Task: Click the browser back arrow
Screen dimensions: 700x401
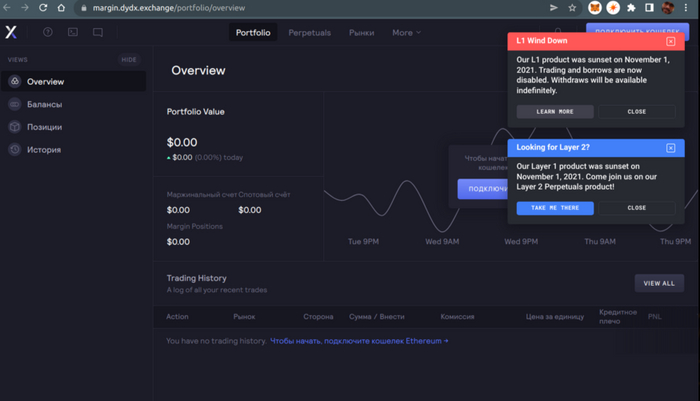Action: click(x=7, y=8)
